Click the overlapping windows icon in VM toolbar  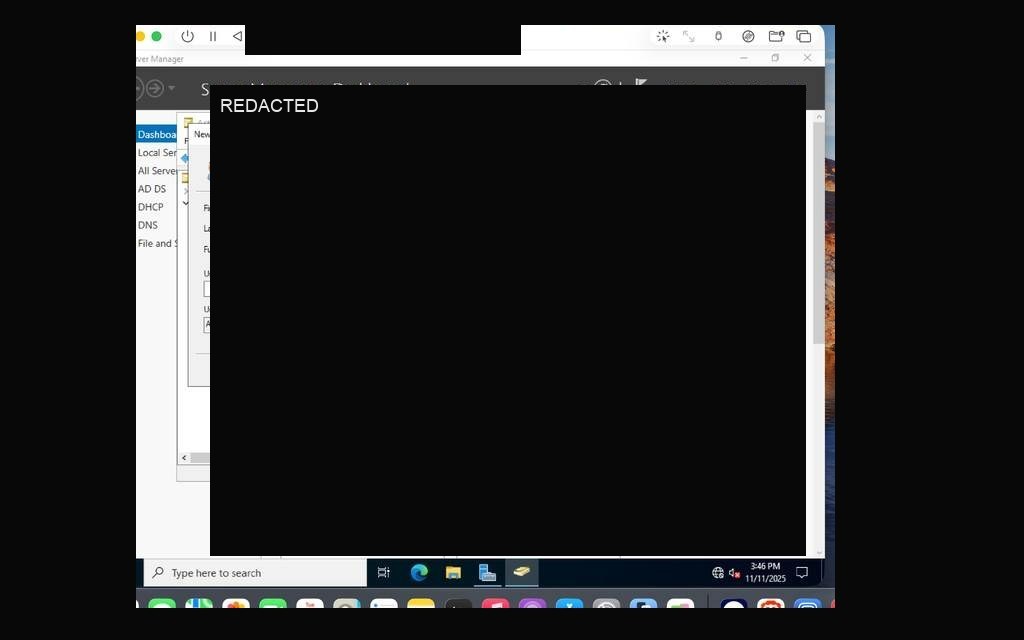click(804, 37)
